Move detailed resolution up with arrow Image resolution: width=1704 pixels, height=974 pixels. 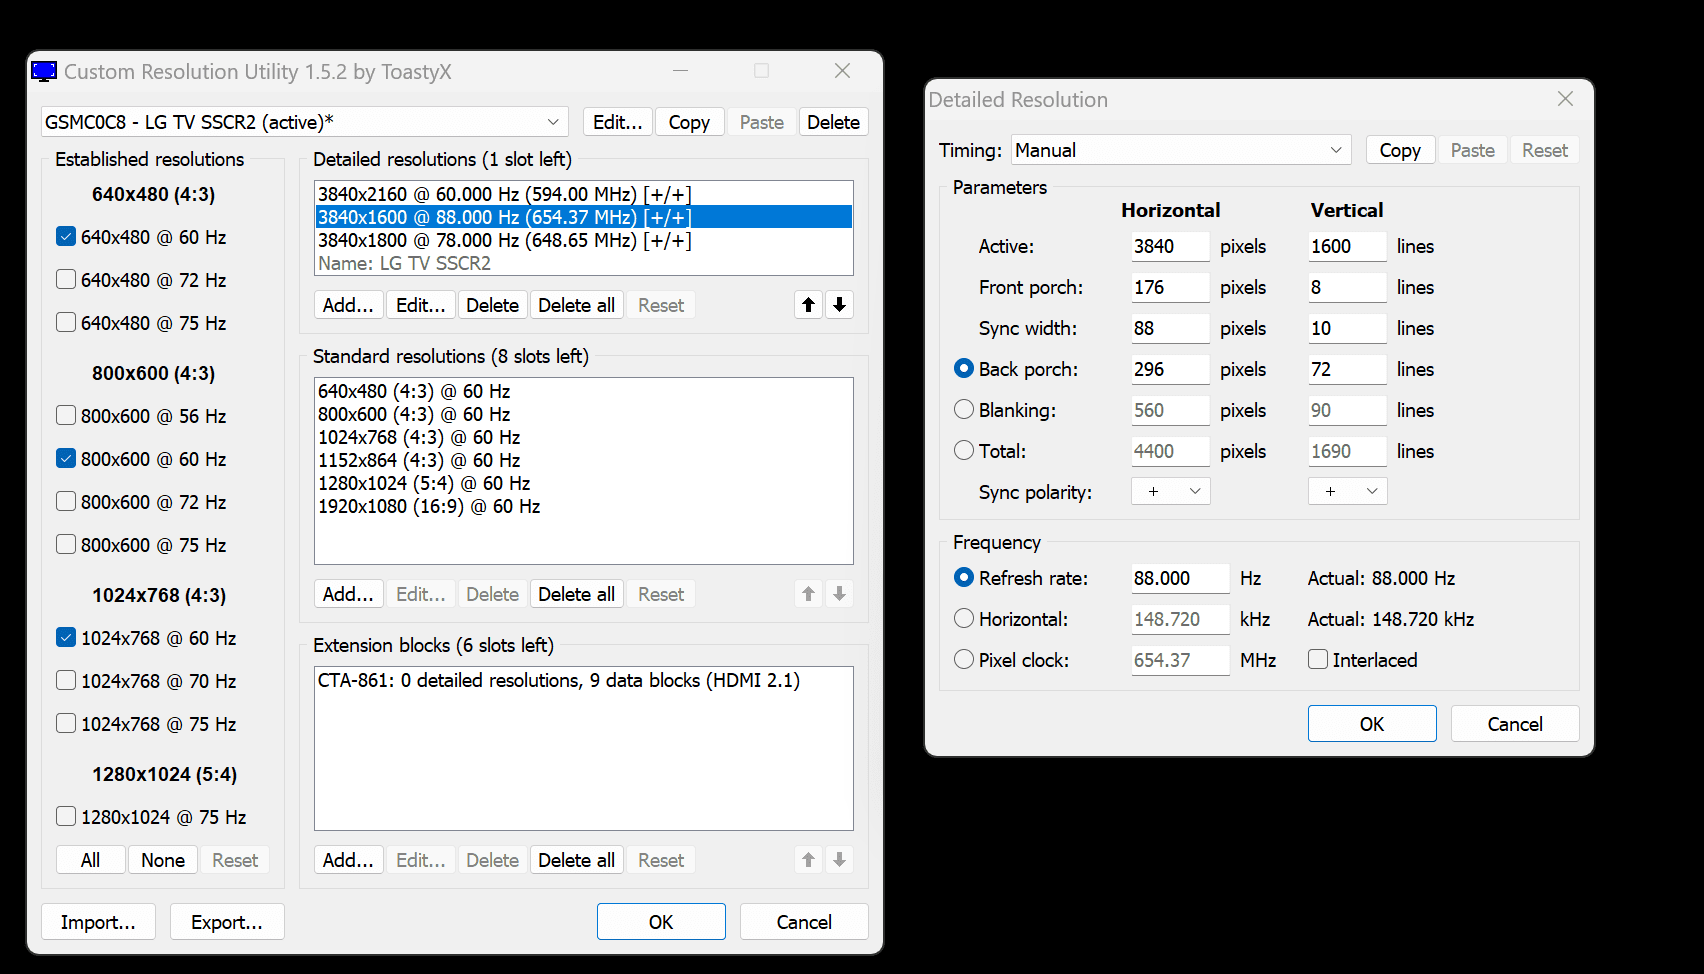pos(809,305)
